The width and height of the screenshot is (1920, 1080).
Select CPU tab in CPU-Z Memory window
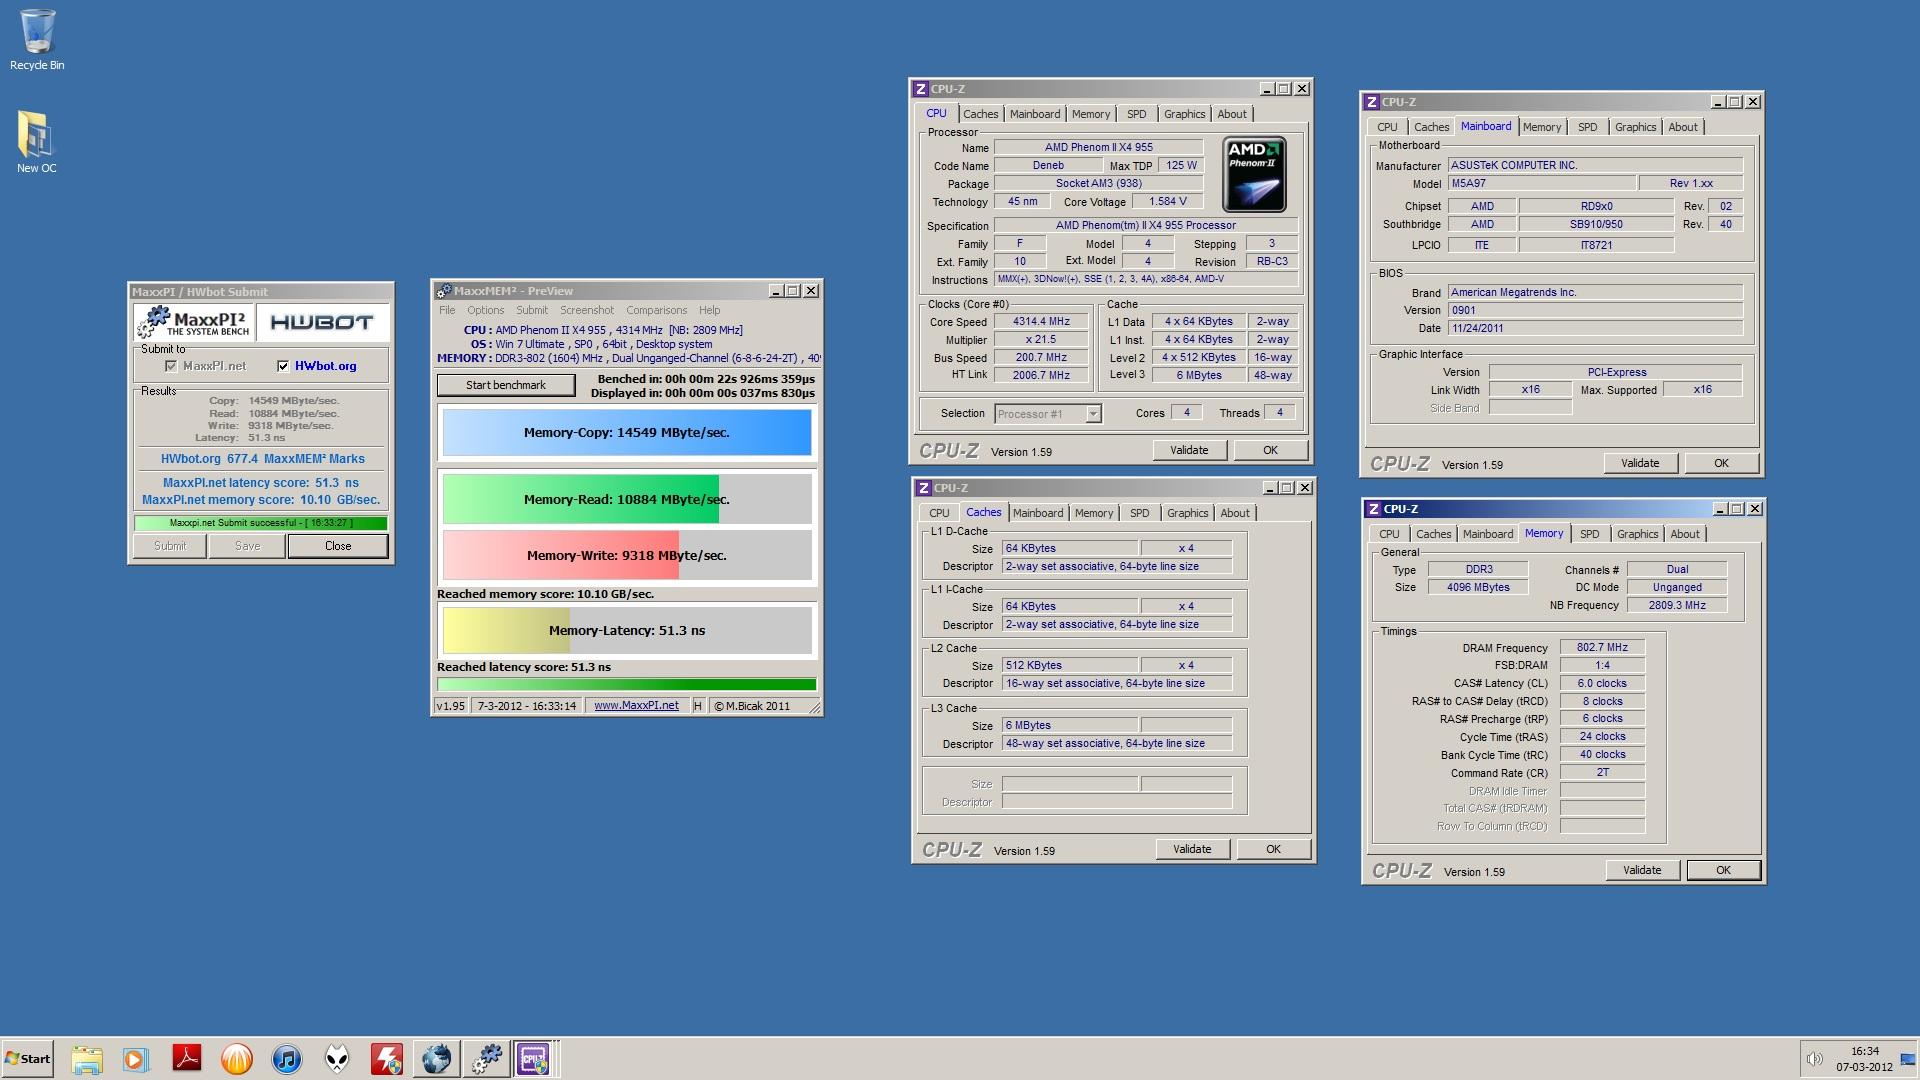pos(1390,534)
